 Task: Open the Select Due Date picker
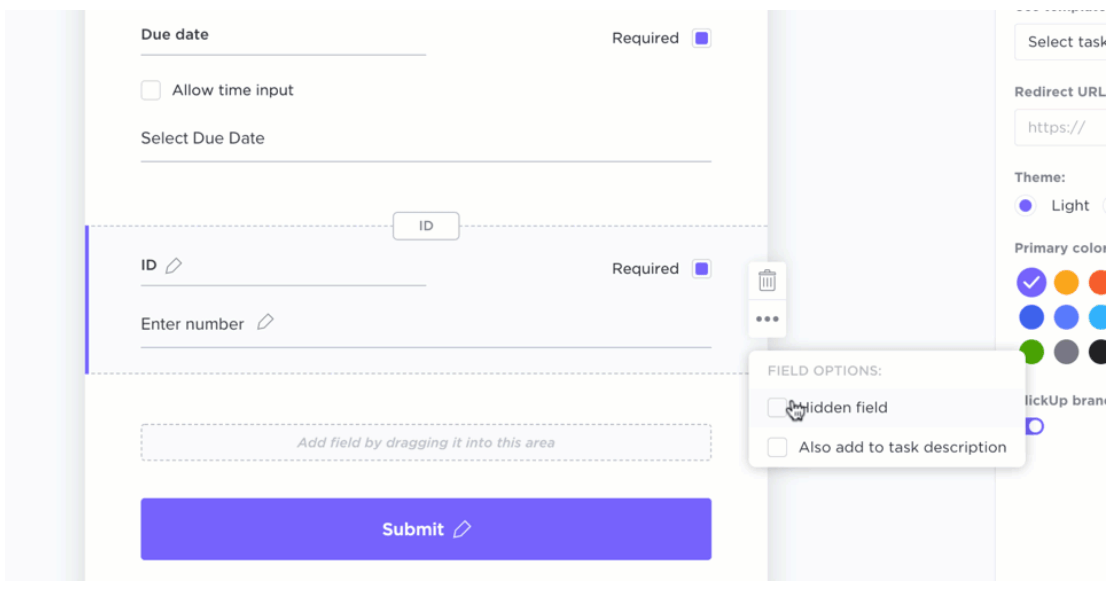(425, 139)
